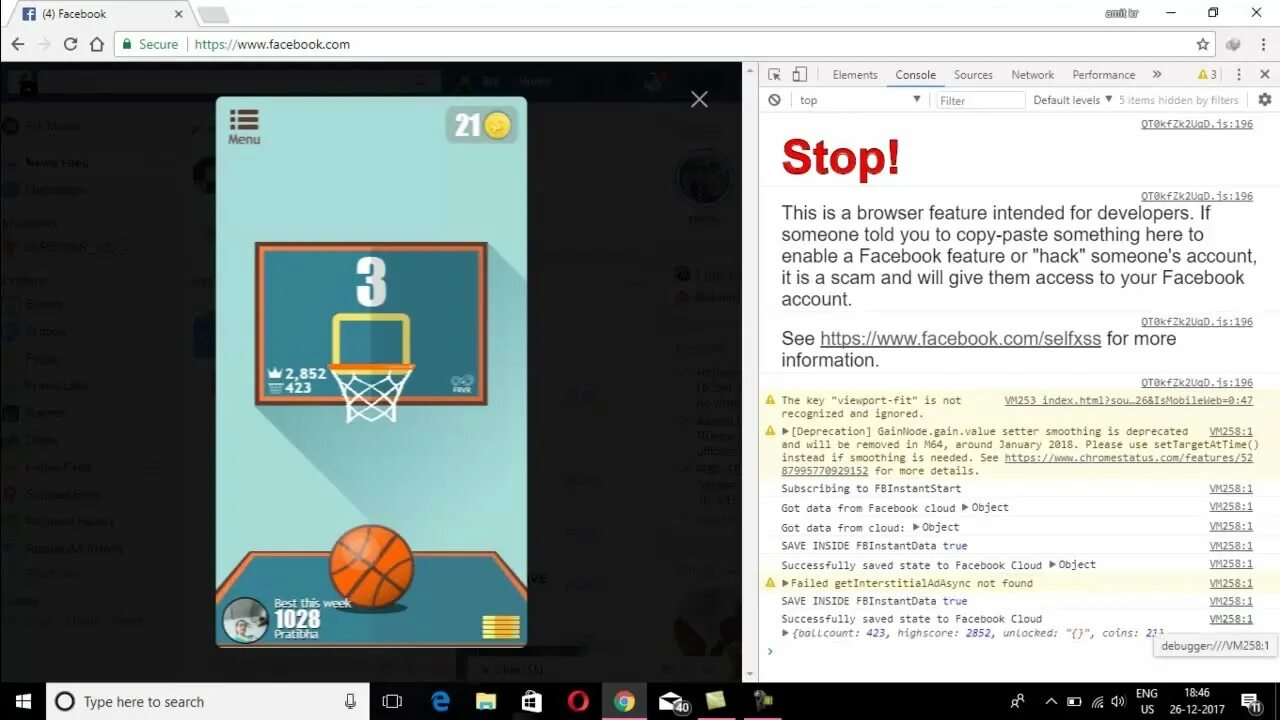The image size is (1280, 720).
Task: Show hidden tray icons with the up chevron
Action: [1051, 701]
